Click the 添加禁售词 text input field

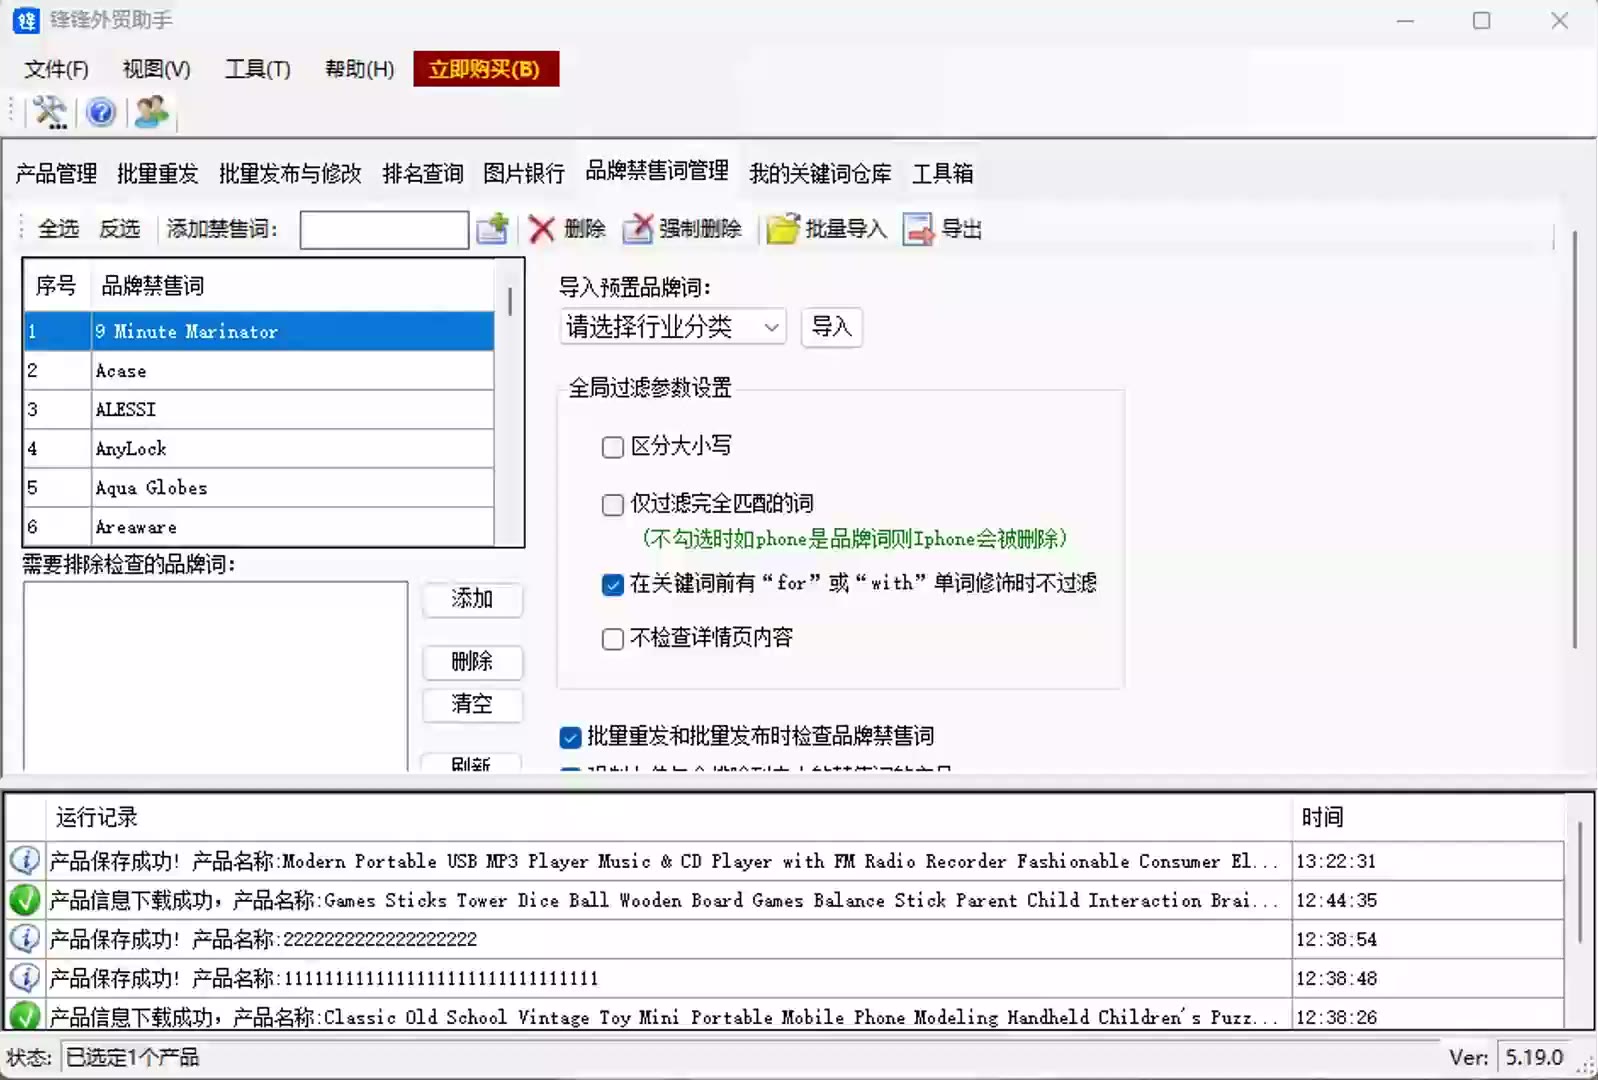384,230
